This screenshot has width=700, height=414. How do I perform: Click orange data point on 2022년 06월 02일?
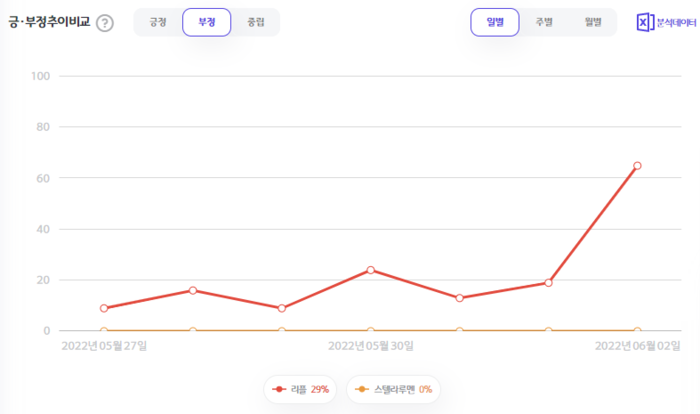click(637, 330)
